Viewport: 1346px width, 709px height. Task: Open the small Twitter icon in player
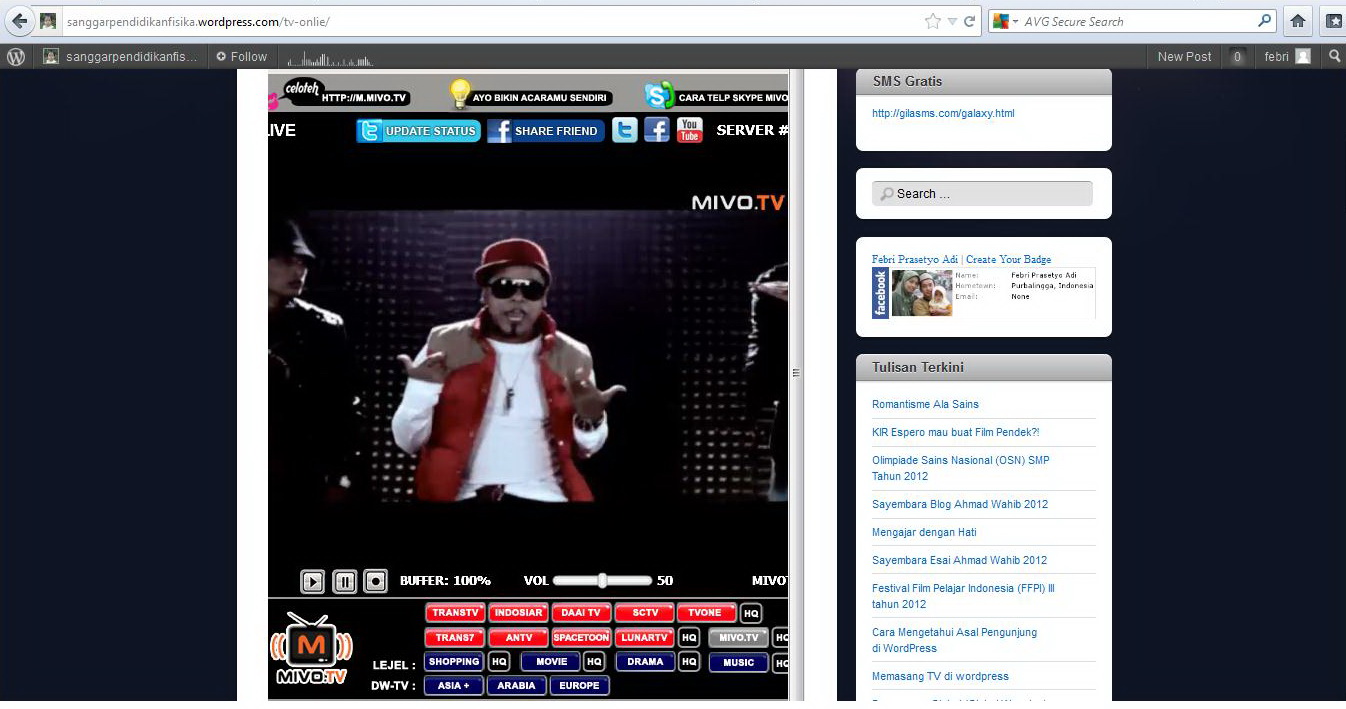click(x=625, y=130)
